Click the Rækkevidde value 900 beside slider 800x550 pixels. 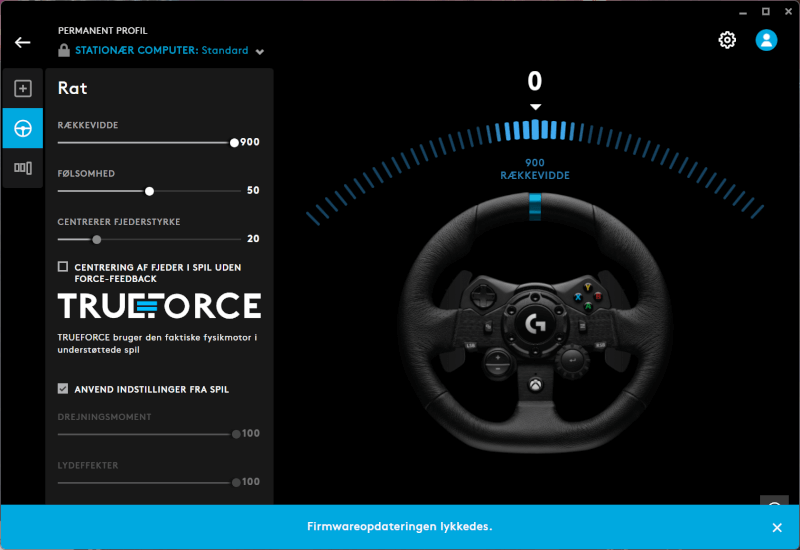250,142
